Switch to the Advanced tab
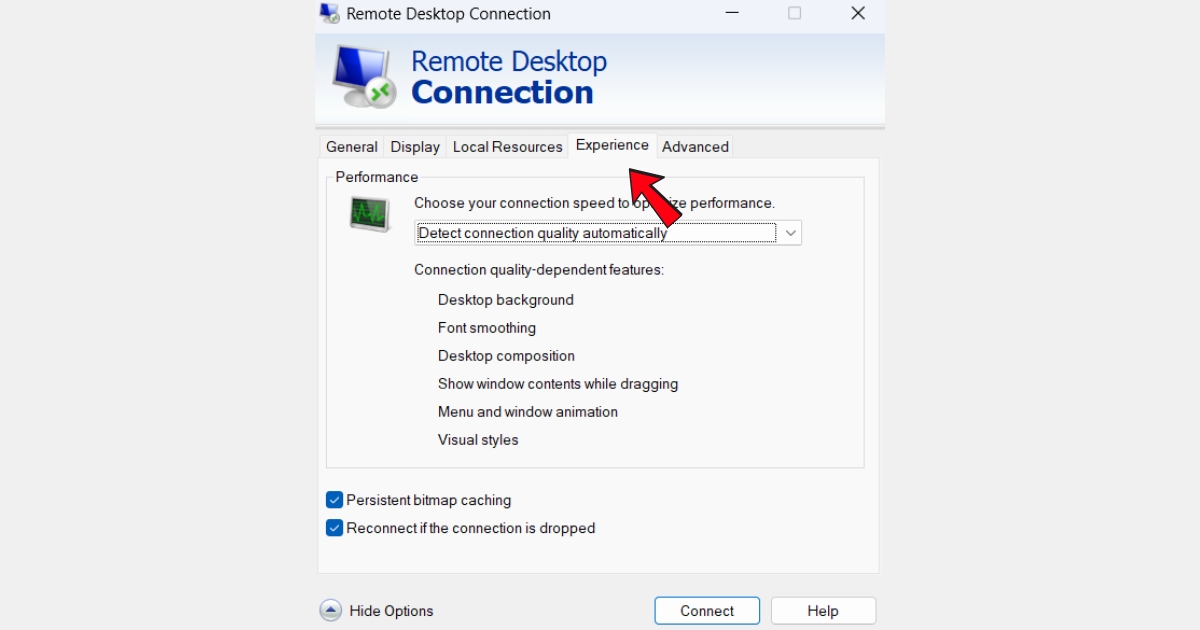The image size is (1200, 630). [x=695, y=147]
